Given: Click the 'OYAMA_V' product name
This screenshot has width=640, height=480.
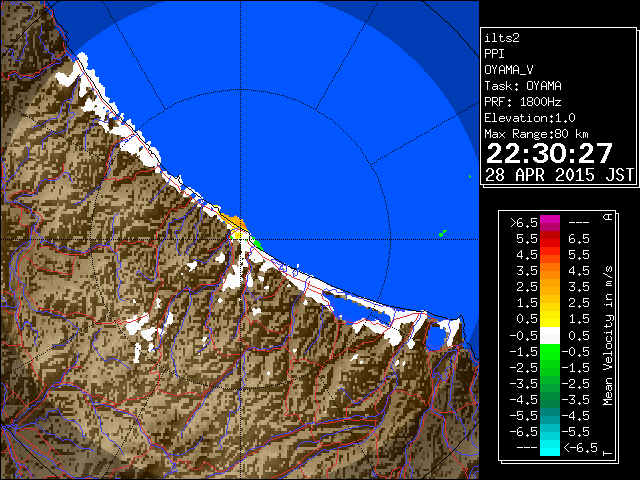Looking at the screenshot, I should [x=509, y=70].
